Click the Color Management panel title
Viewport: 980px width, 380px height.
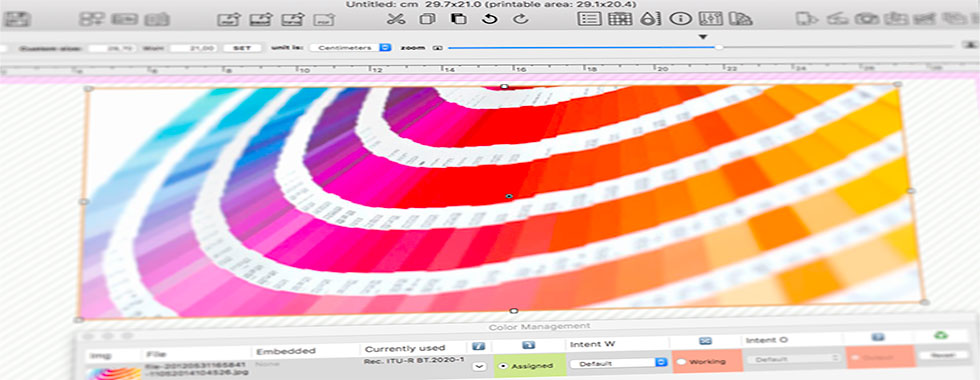click(538, 326)
